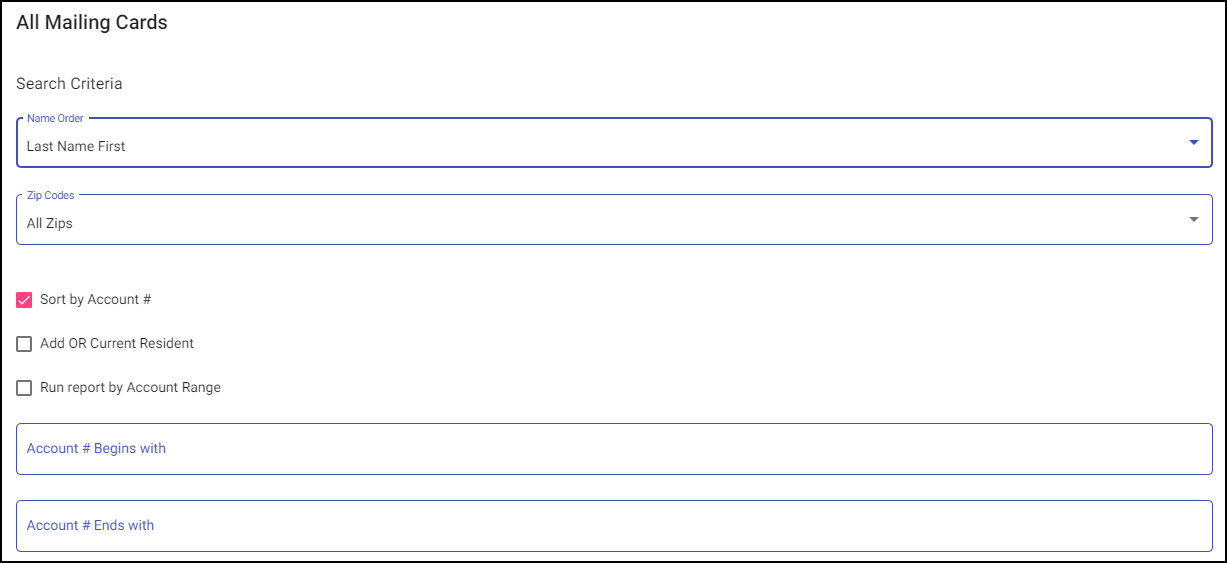Check the Run report by Account Range box
The width and height of the screenshot is (1227, 563).
25,388
